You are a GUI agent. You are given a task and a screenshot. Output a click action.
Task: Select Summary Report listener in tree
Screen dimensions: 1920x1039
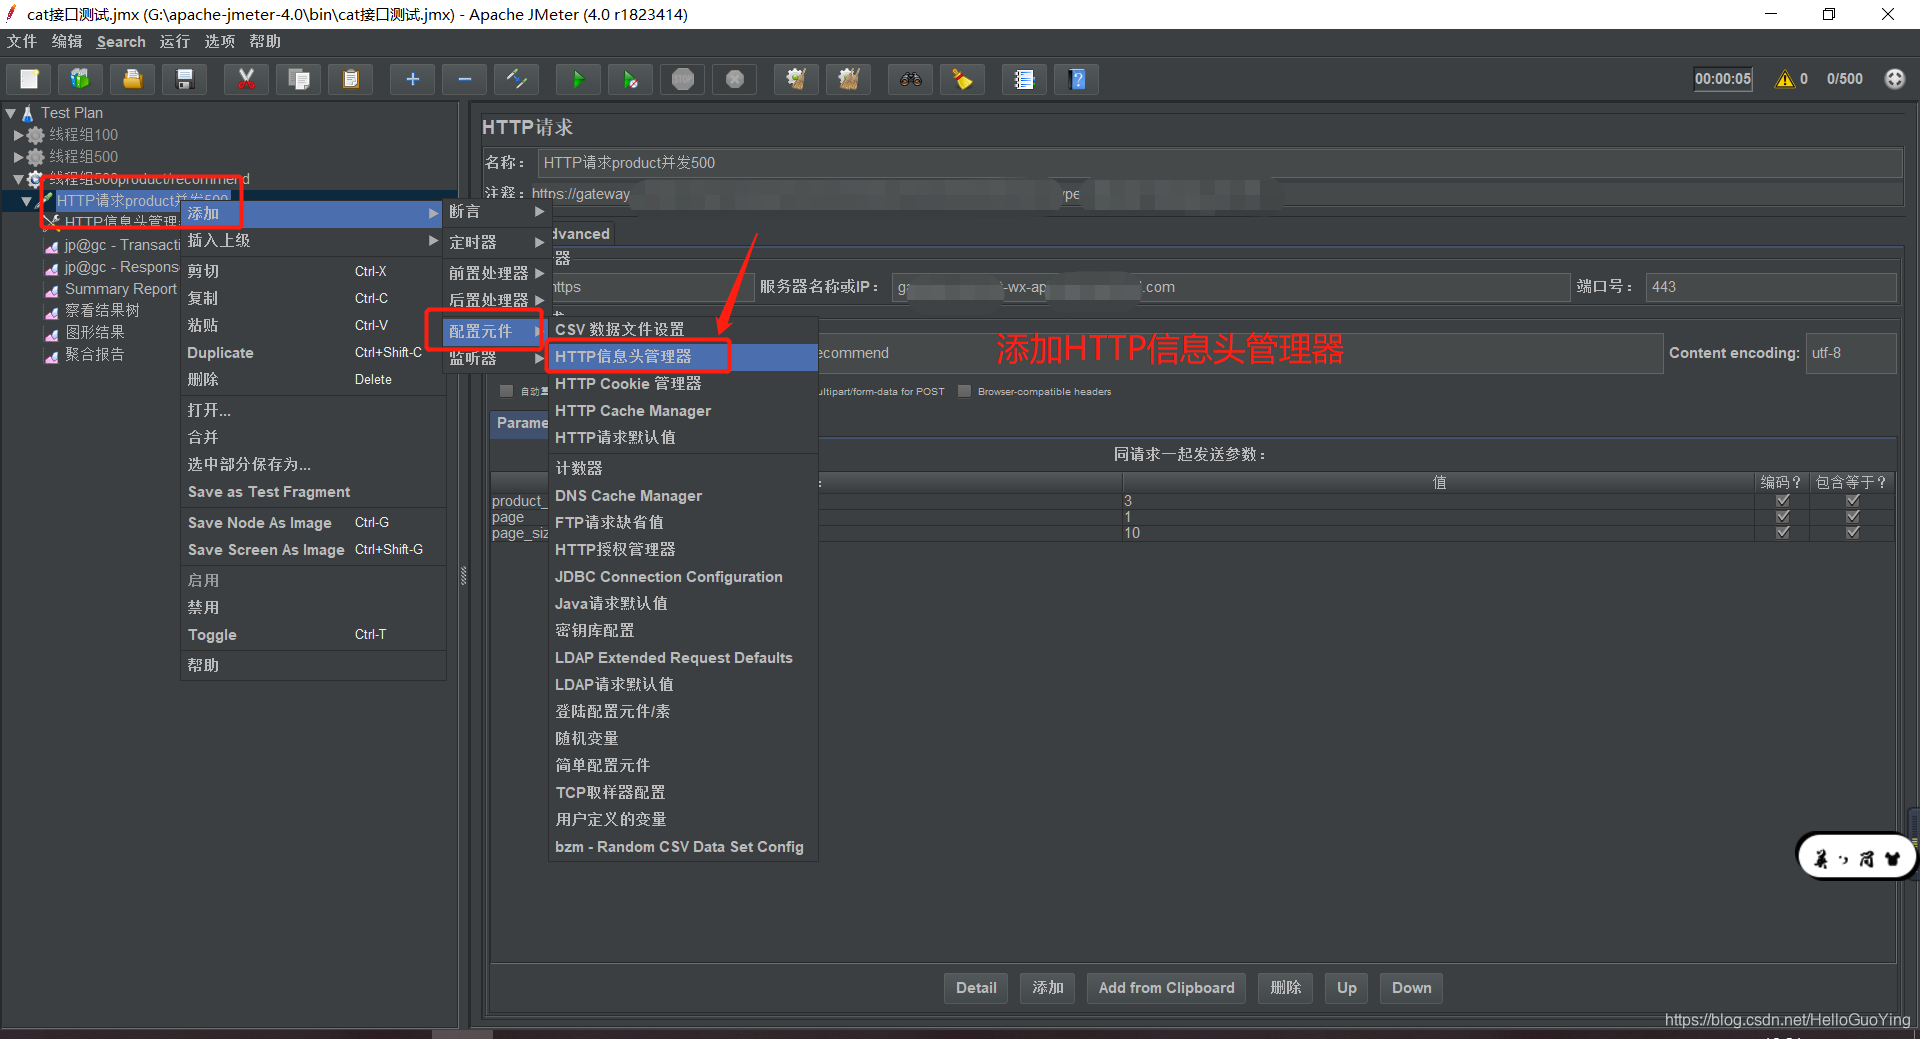coord(120,289)
